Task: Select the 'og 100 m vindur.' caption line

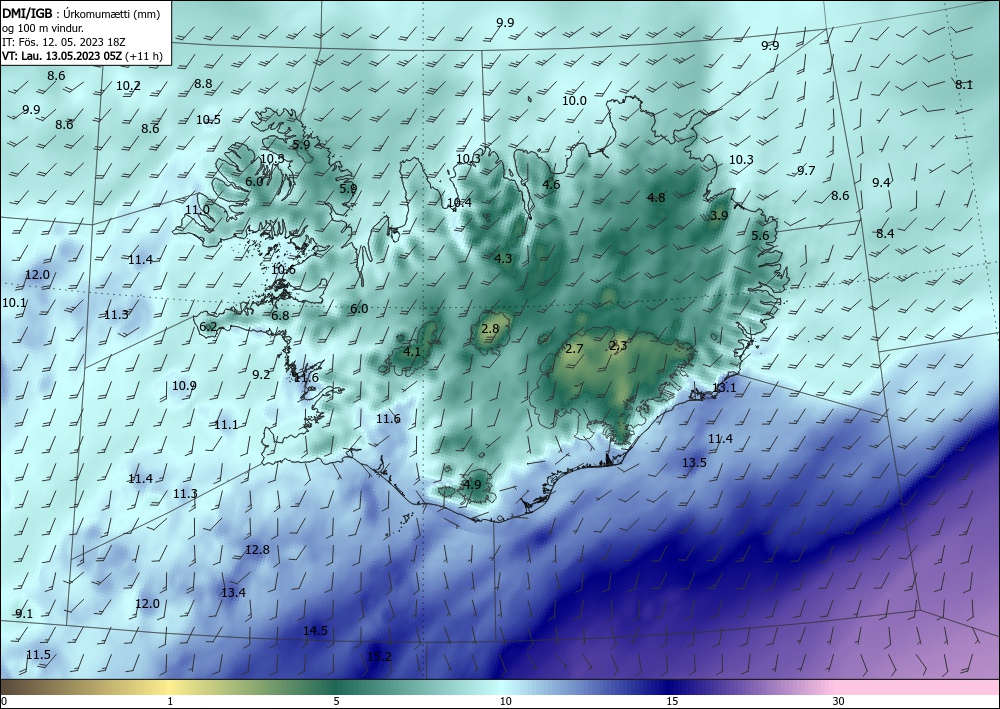Action: [x=43, y=28]
